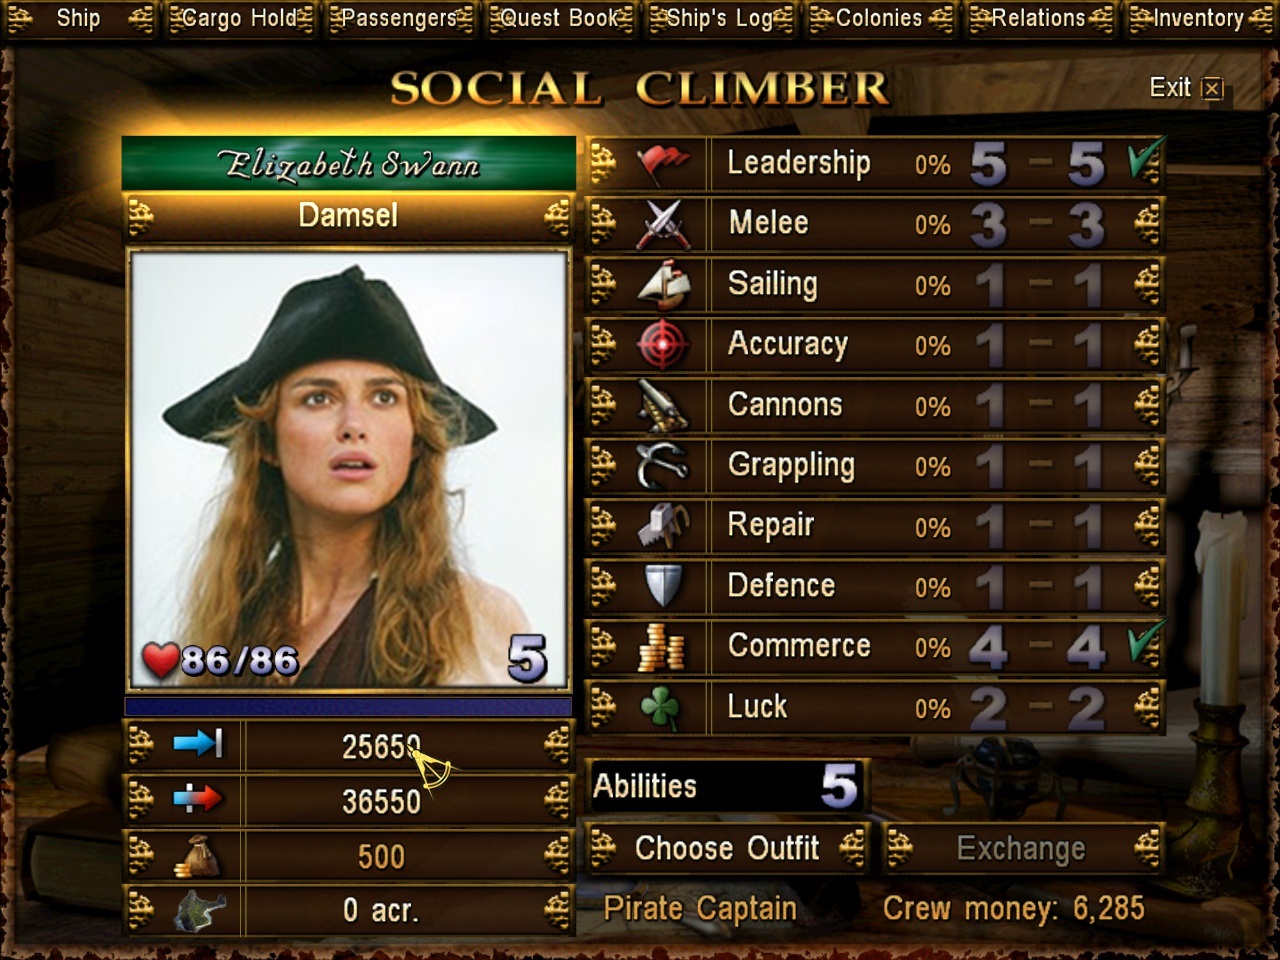Click the green clover Luck icon
This screenshot has width=1280, height=960.
pyautogui.click(x=661, y=708)
